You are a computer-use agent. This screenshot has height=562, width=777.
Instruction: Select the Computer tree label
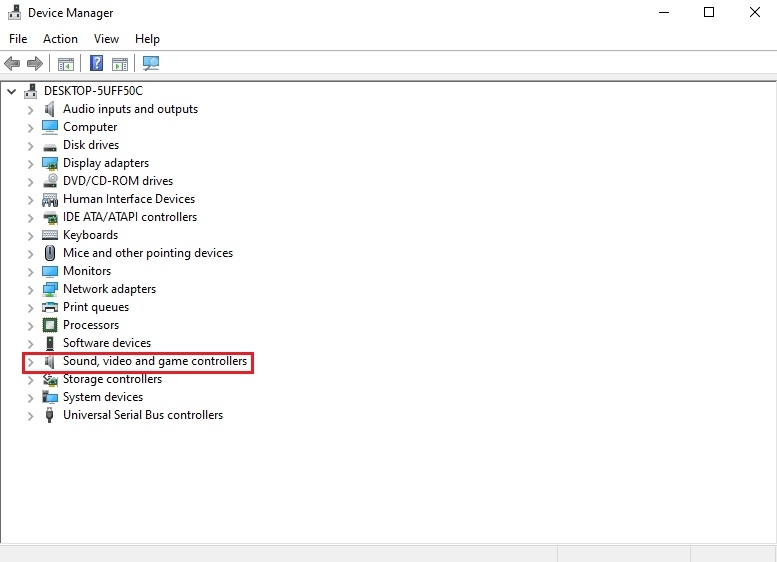coord(90,127)
